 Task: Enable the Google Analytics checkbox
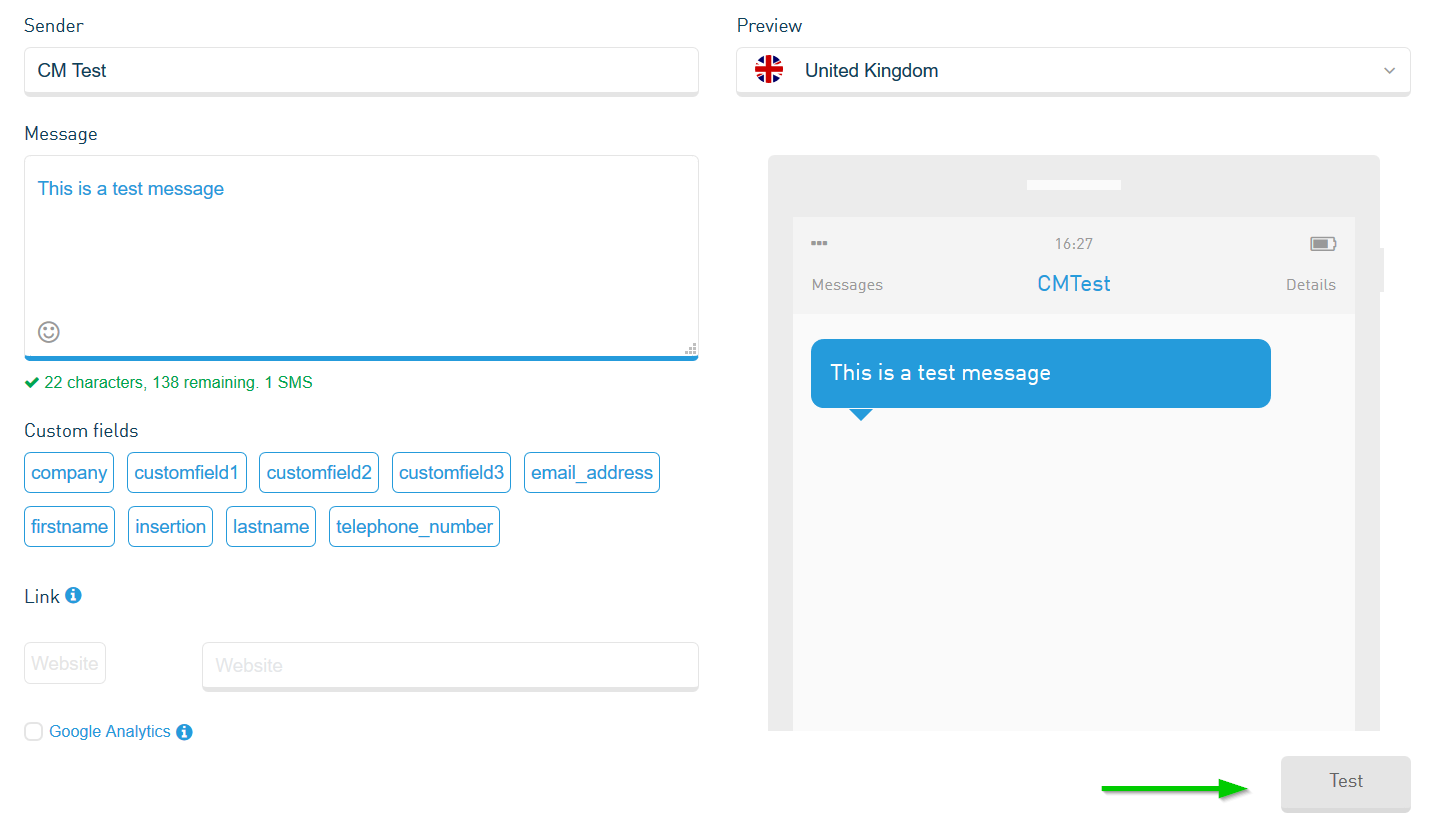pyautogui.click(x=34, y=732)
